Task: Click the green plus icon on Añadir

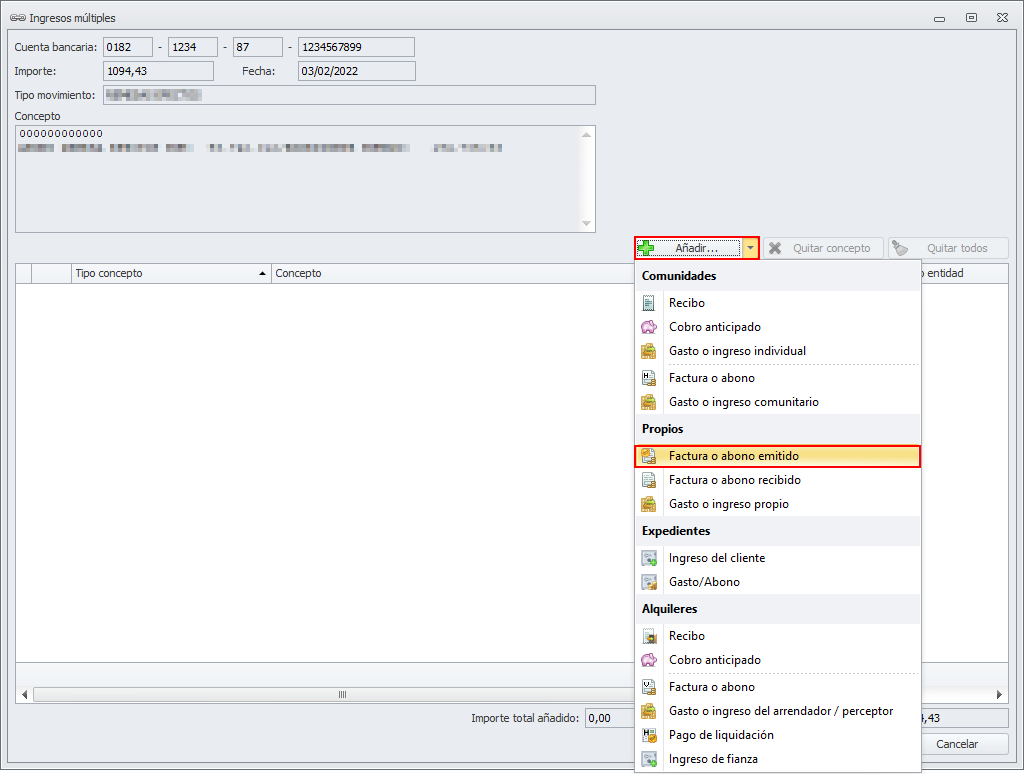Action: (646, 248)
